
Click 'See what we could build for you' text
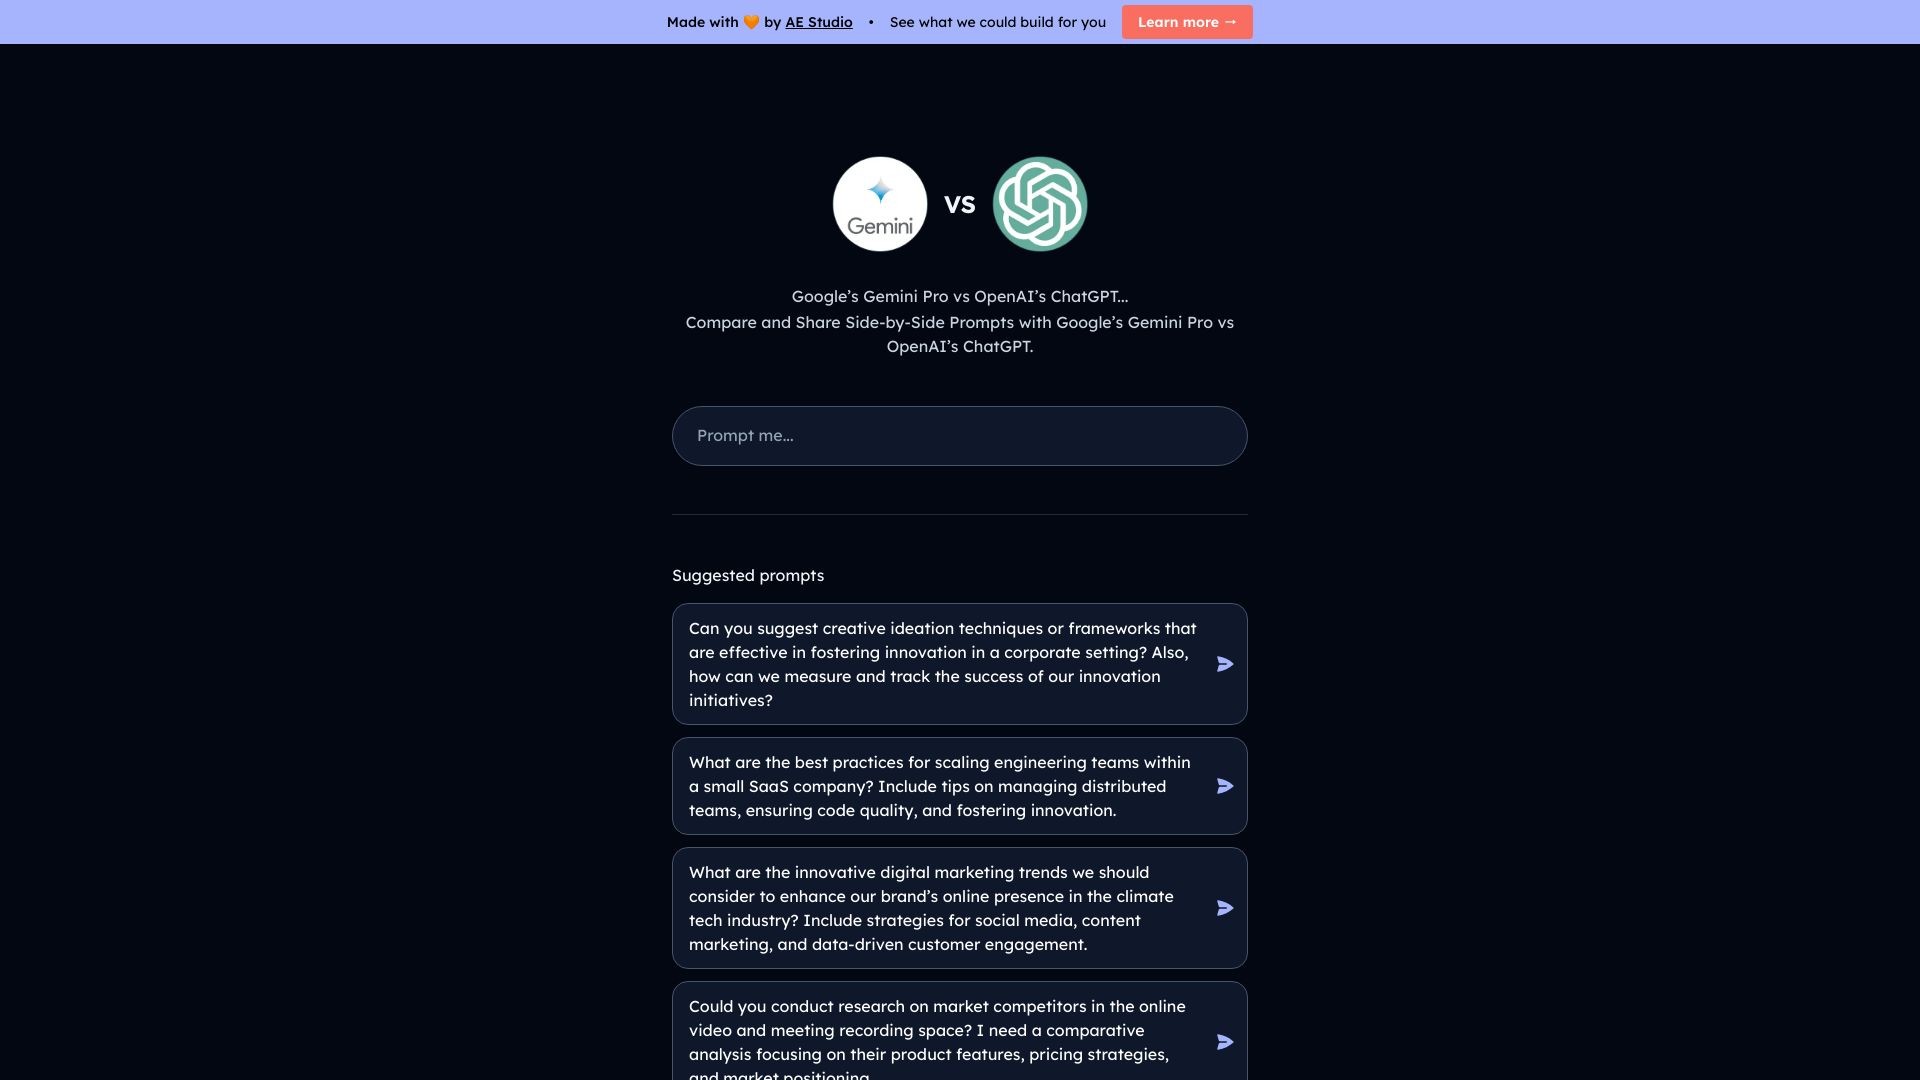(x=997, y=21)
